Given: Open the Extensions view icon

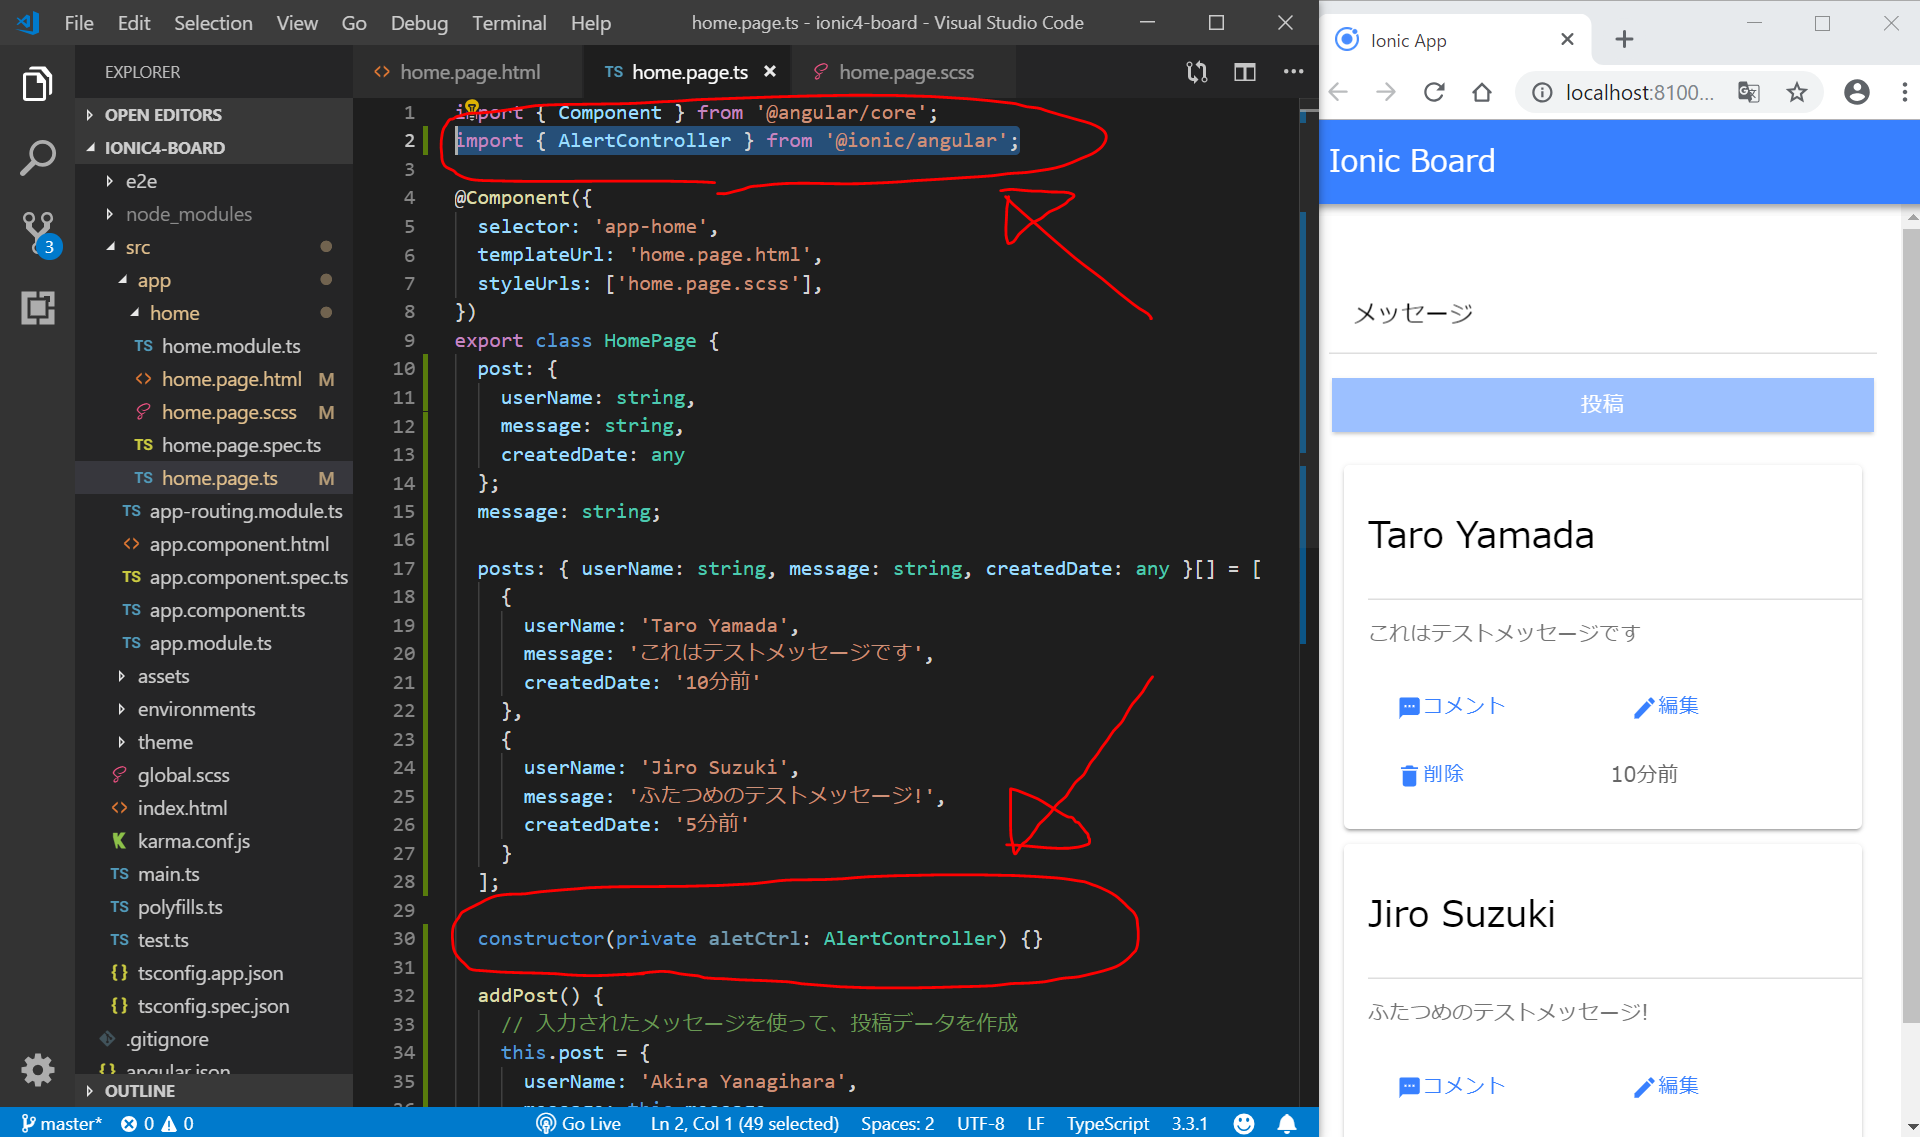Looking at the screenshot, I should coord(37,308).
